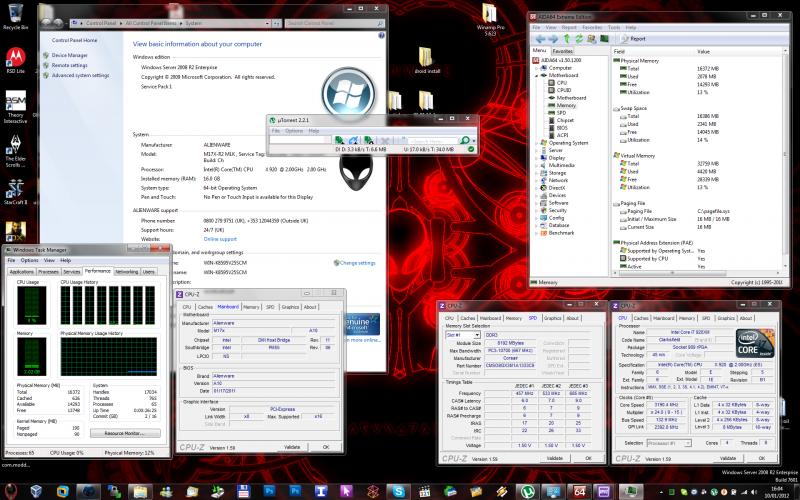Select the Chipset item in AIDA64 tree
Screen dimensions: 800x500
coord(565,120)
